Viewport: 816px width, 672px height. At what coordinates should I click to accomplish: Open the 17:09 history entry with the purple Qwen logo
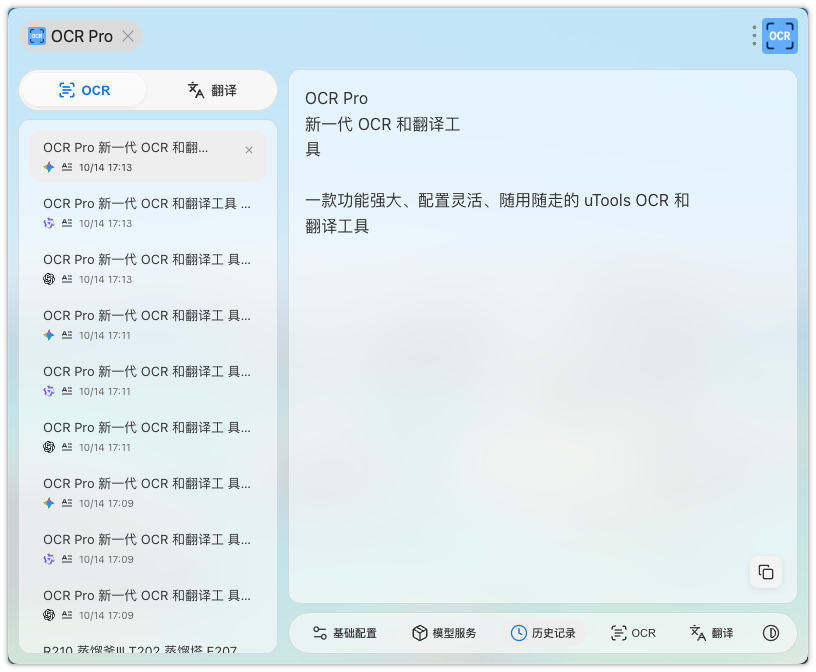pyautogui.click(x=148, y=548)
